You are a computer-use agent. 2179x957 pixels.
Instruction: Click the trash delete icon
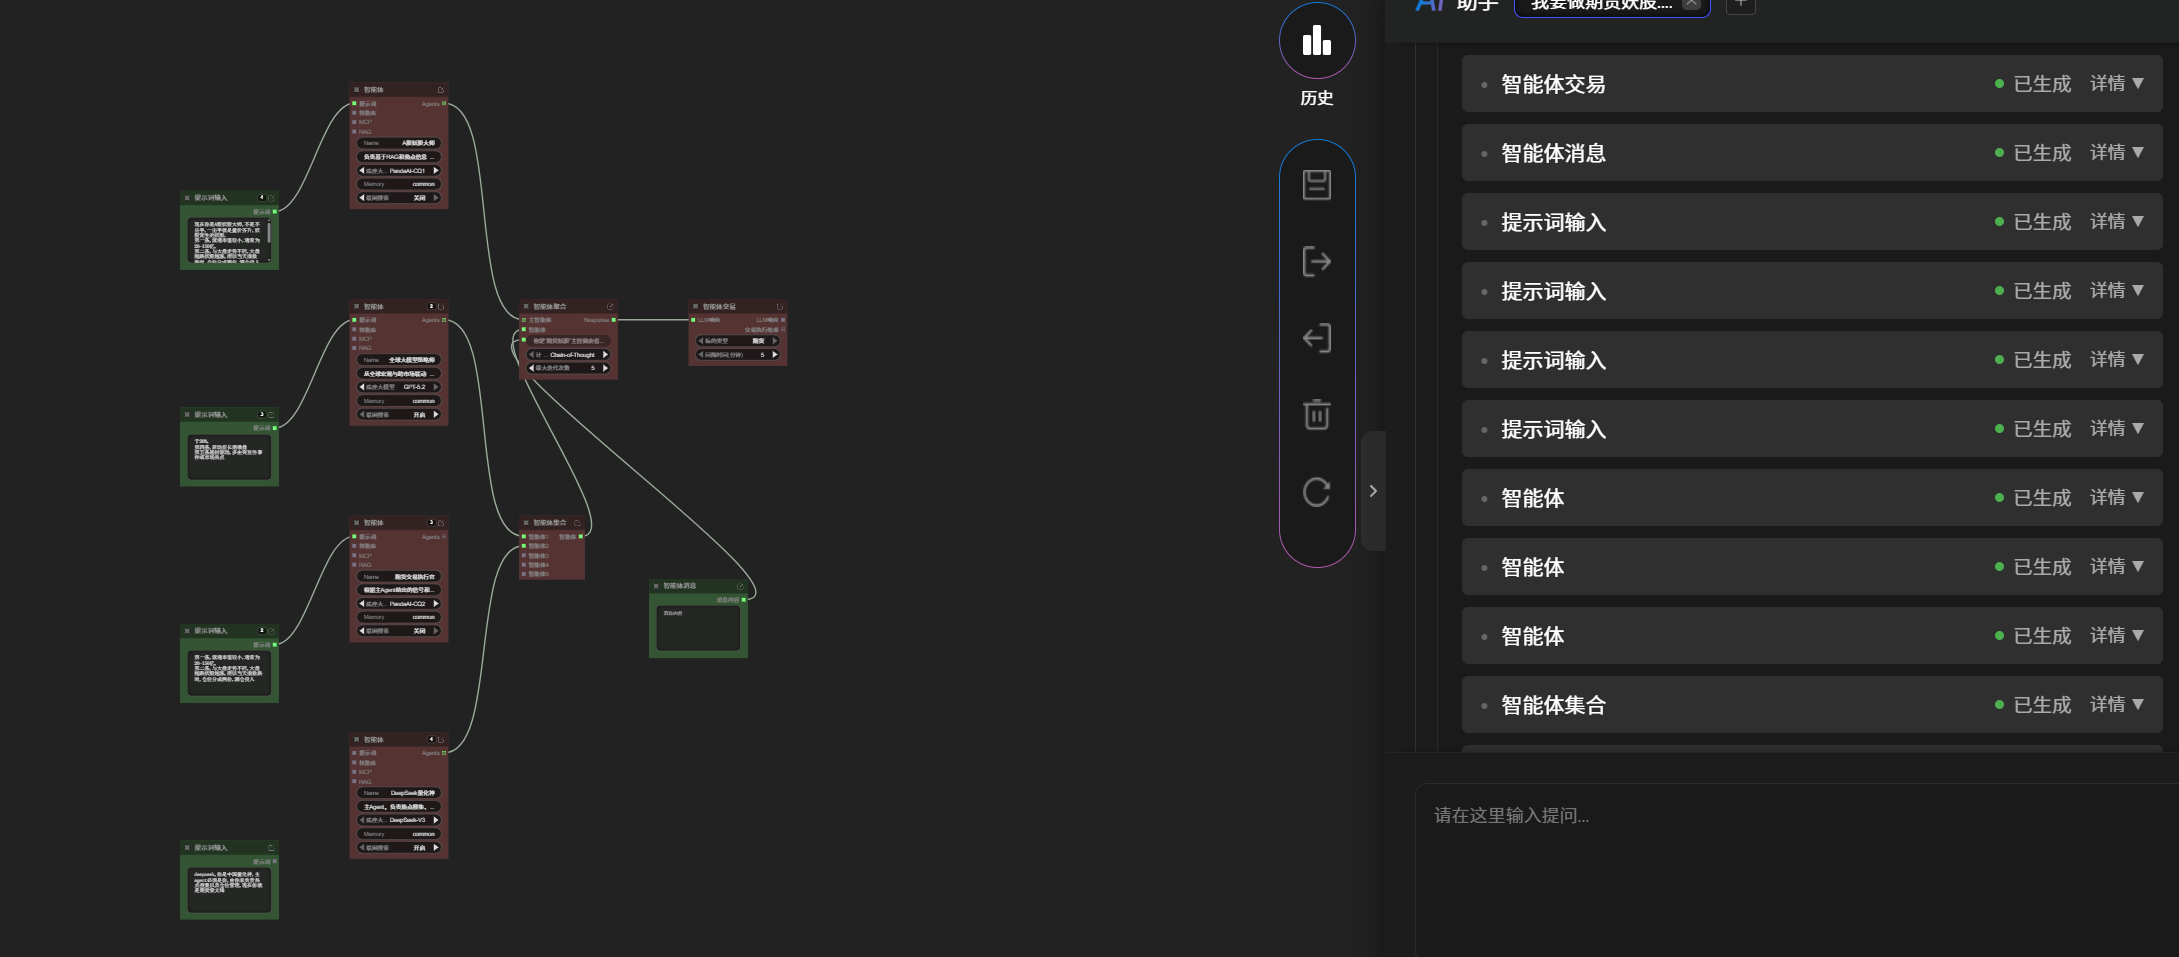coord(1316,414)
